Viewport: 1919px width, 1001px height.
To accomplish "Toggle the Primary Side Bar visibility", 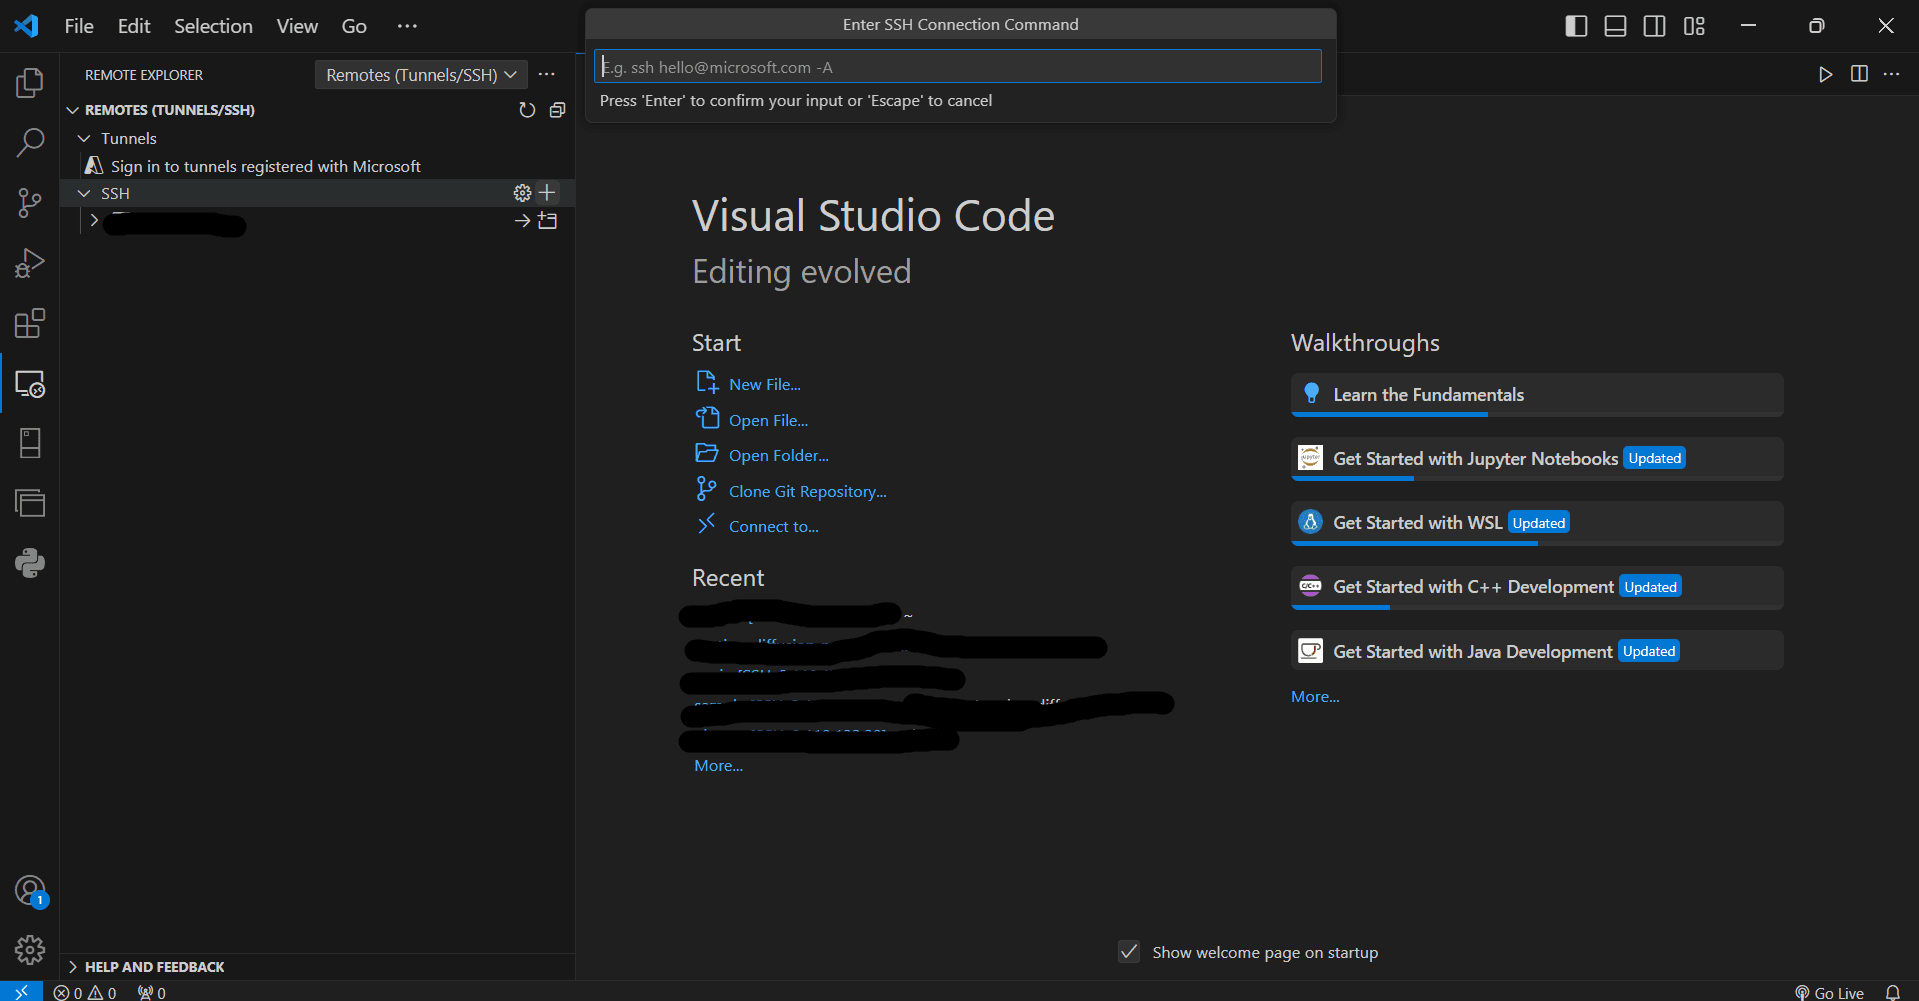I will tap(1576, 26).
